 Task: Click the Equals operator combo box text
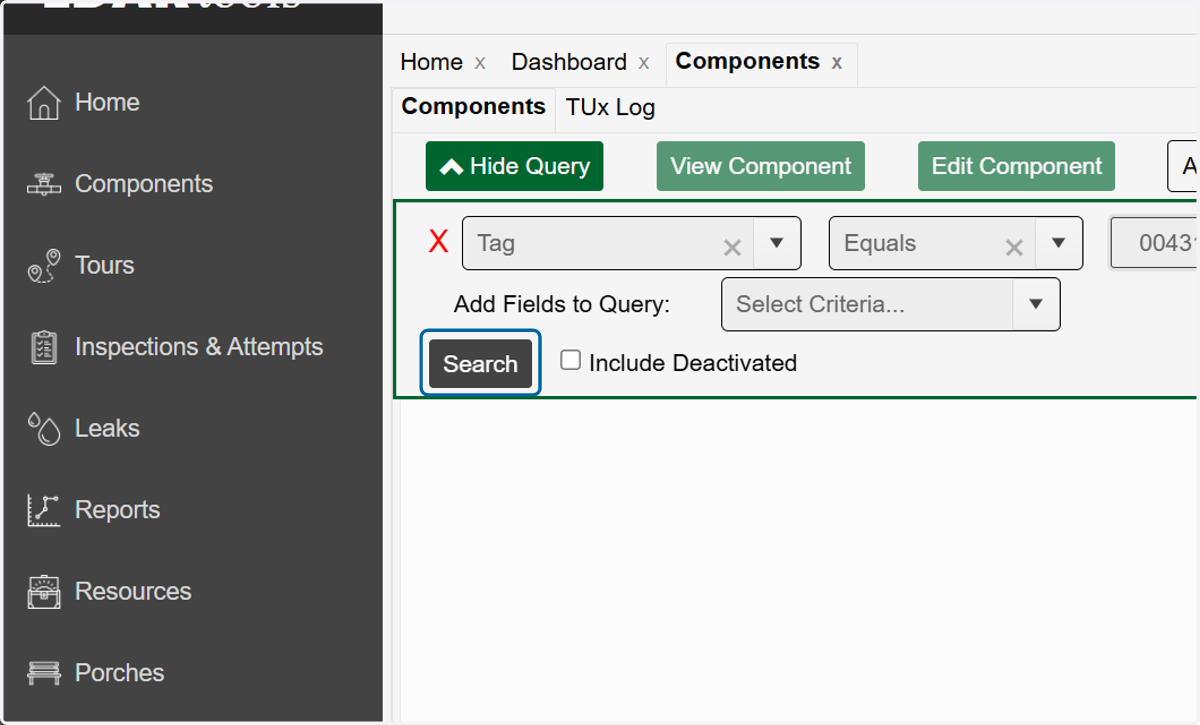click(x=880, y=243)
